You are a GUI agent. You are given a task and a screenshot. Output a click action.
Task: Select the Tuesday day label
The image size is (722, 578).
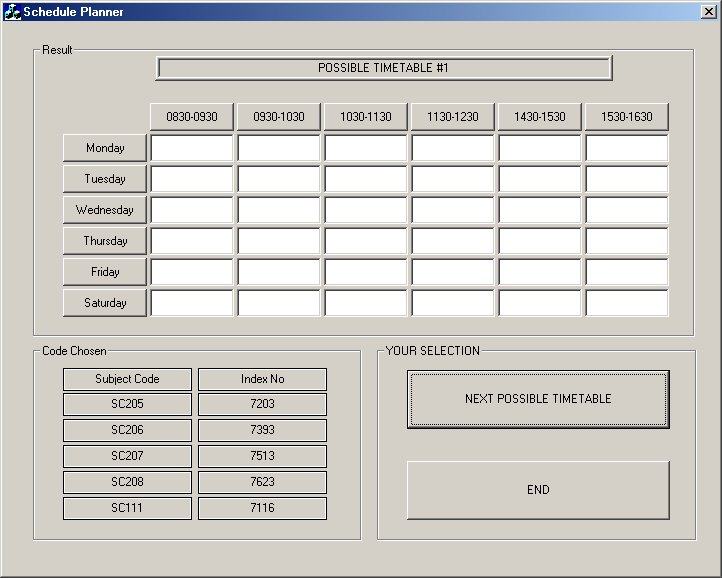pyautogui.click(x=105, y=179)
